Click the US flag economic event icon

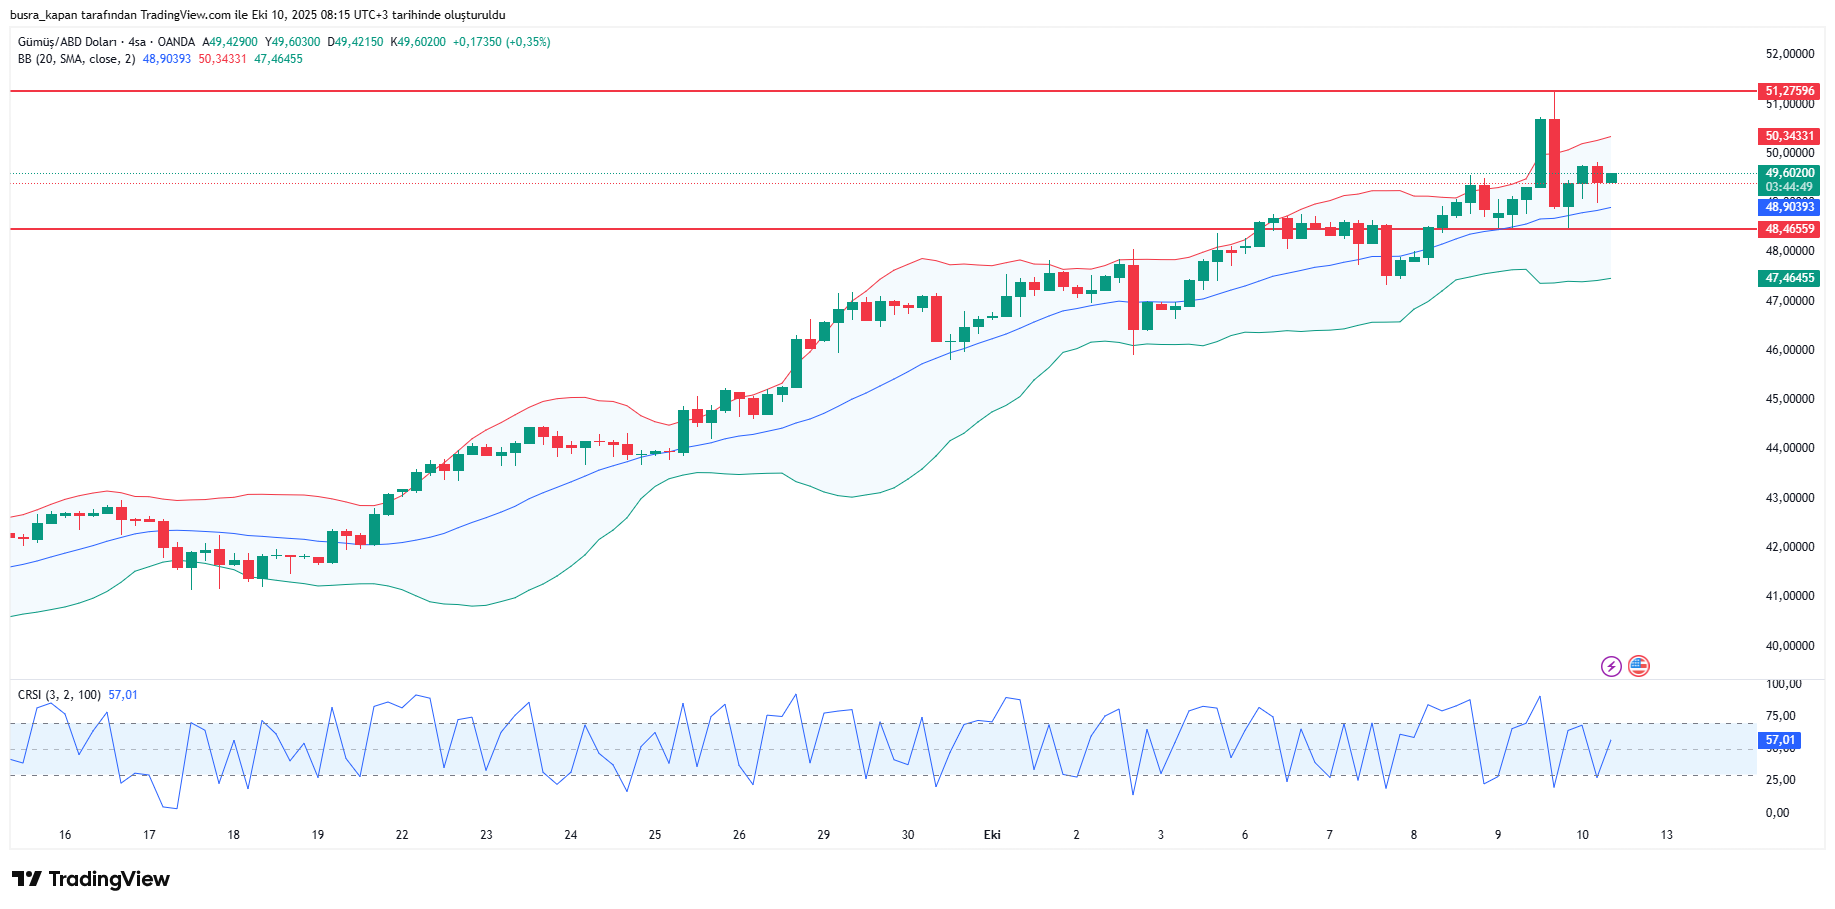click(1638, 666)
